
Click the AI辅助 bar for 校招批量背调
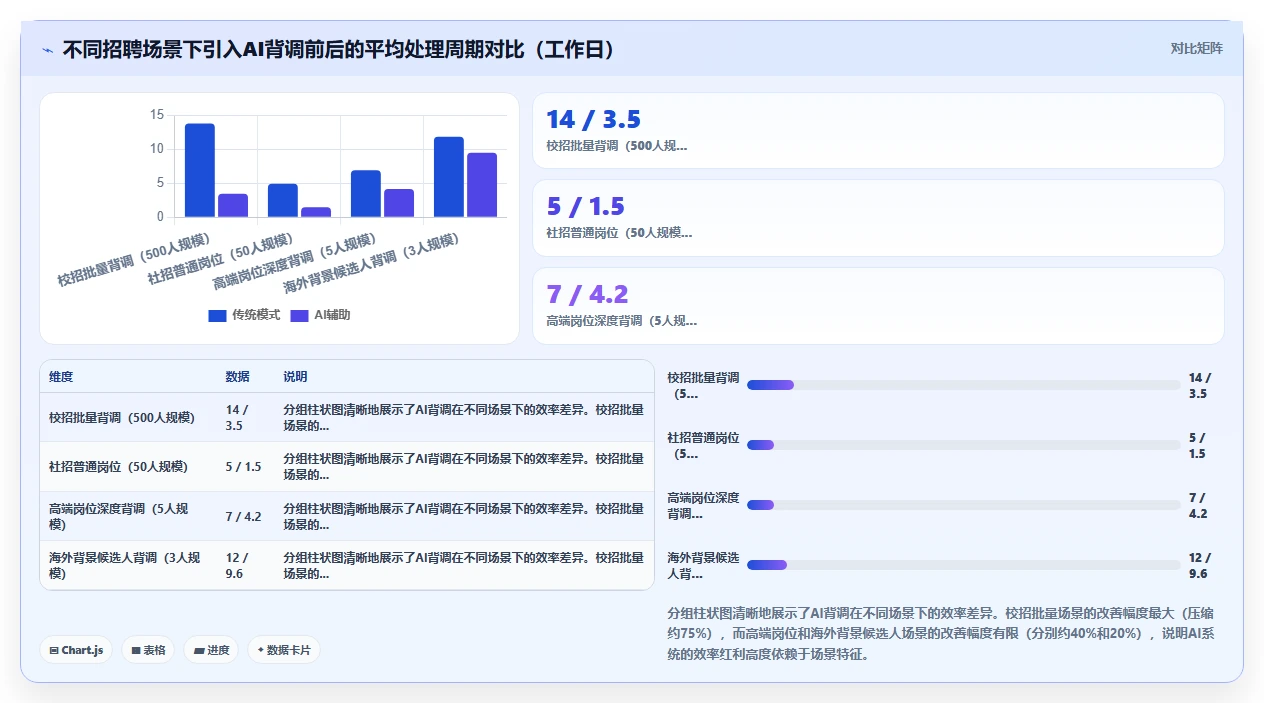pyautogui.click(x=233, y=205)
